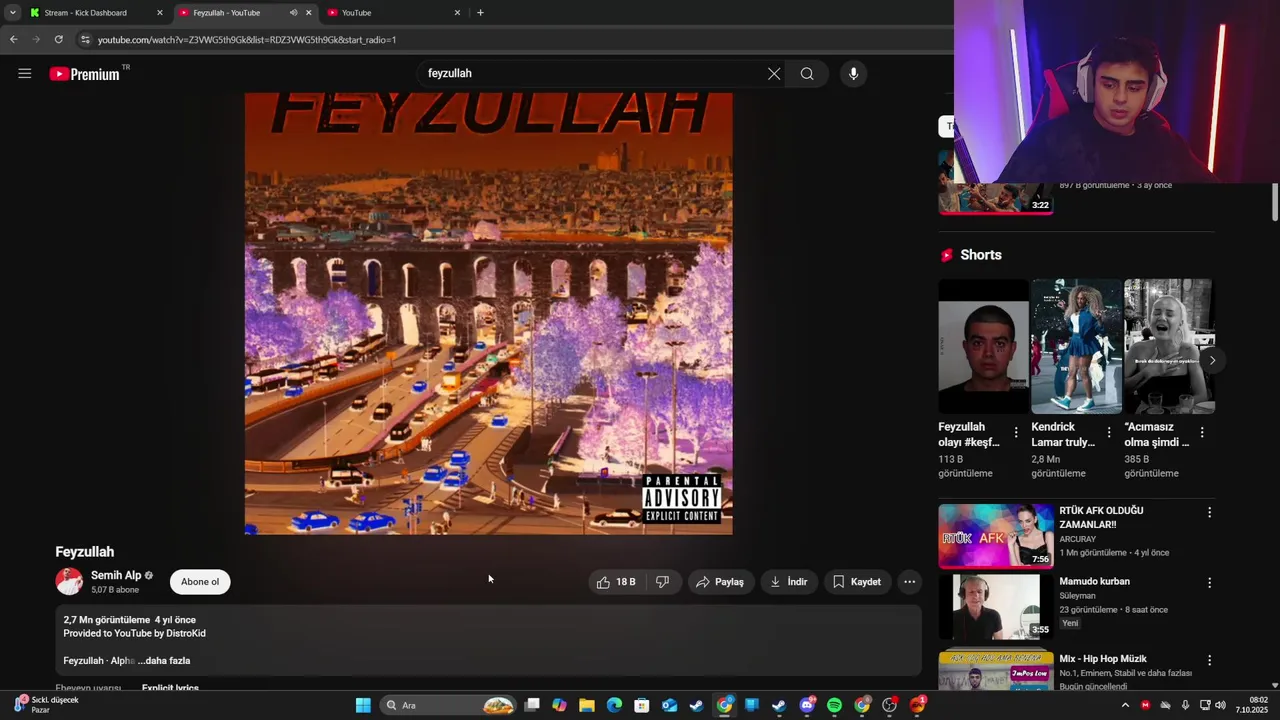
Task: Open options for Mamudo kurban video
Action: 1209,583
